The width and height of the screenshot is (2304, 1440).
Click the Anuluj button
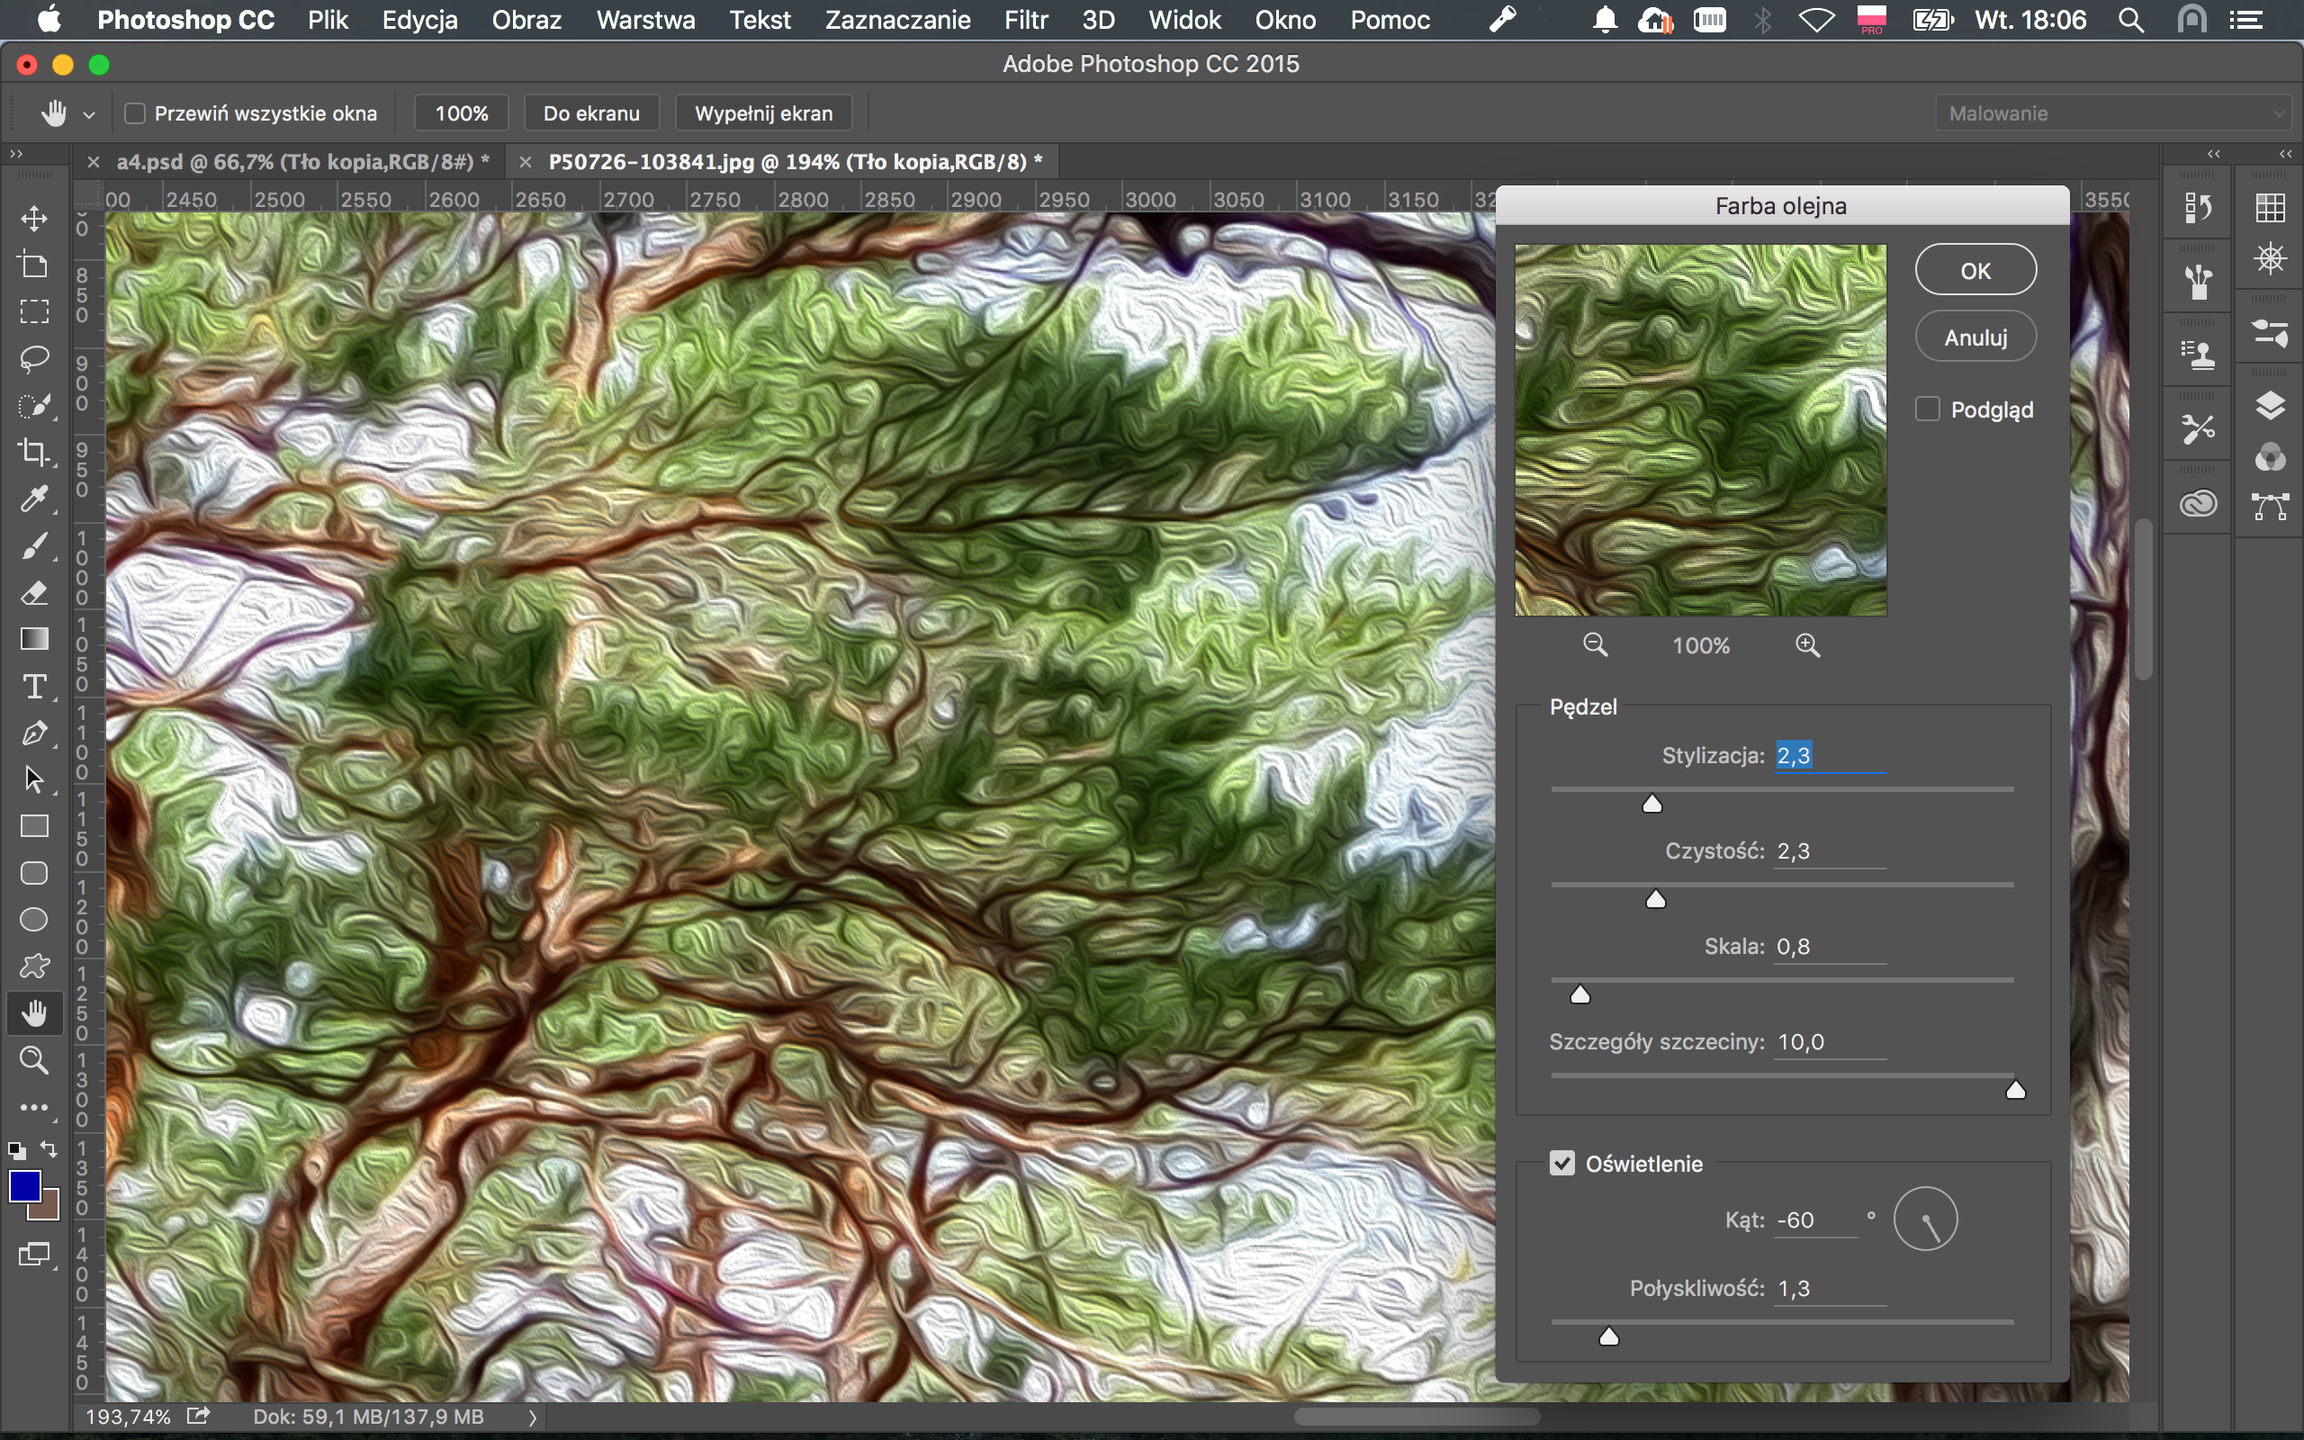(x=1975, y=338)
